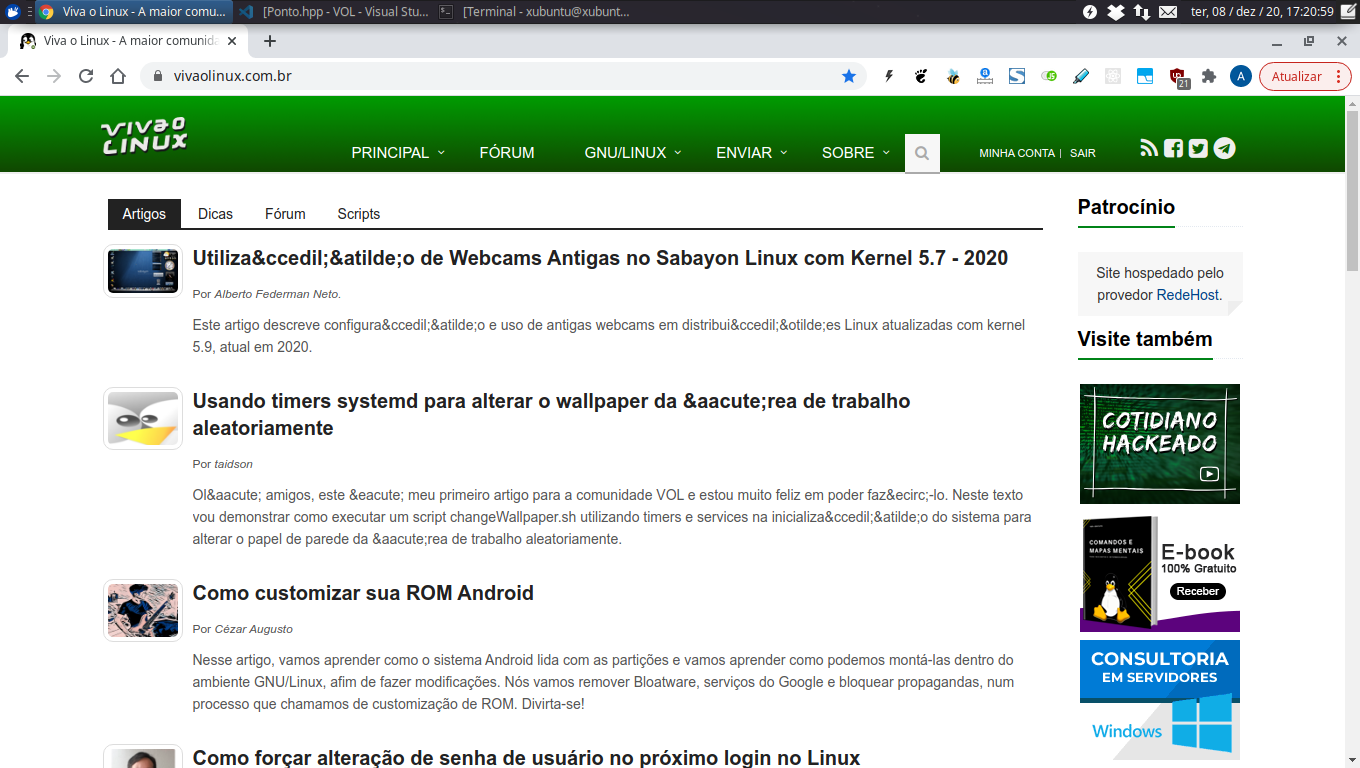Viewport: 1360px width, 768px height.
Task: Open a new browser tab
Action: (269, 41)
